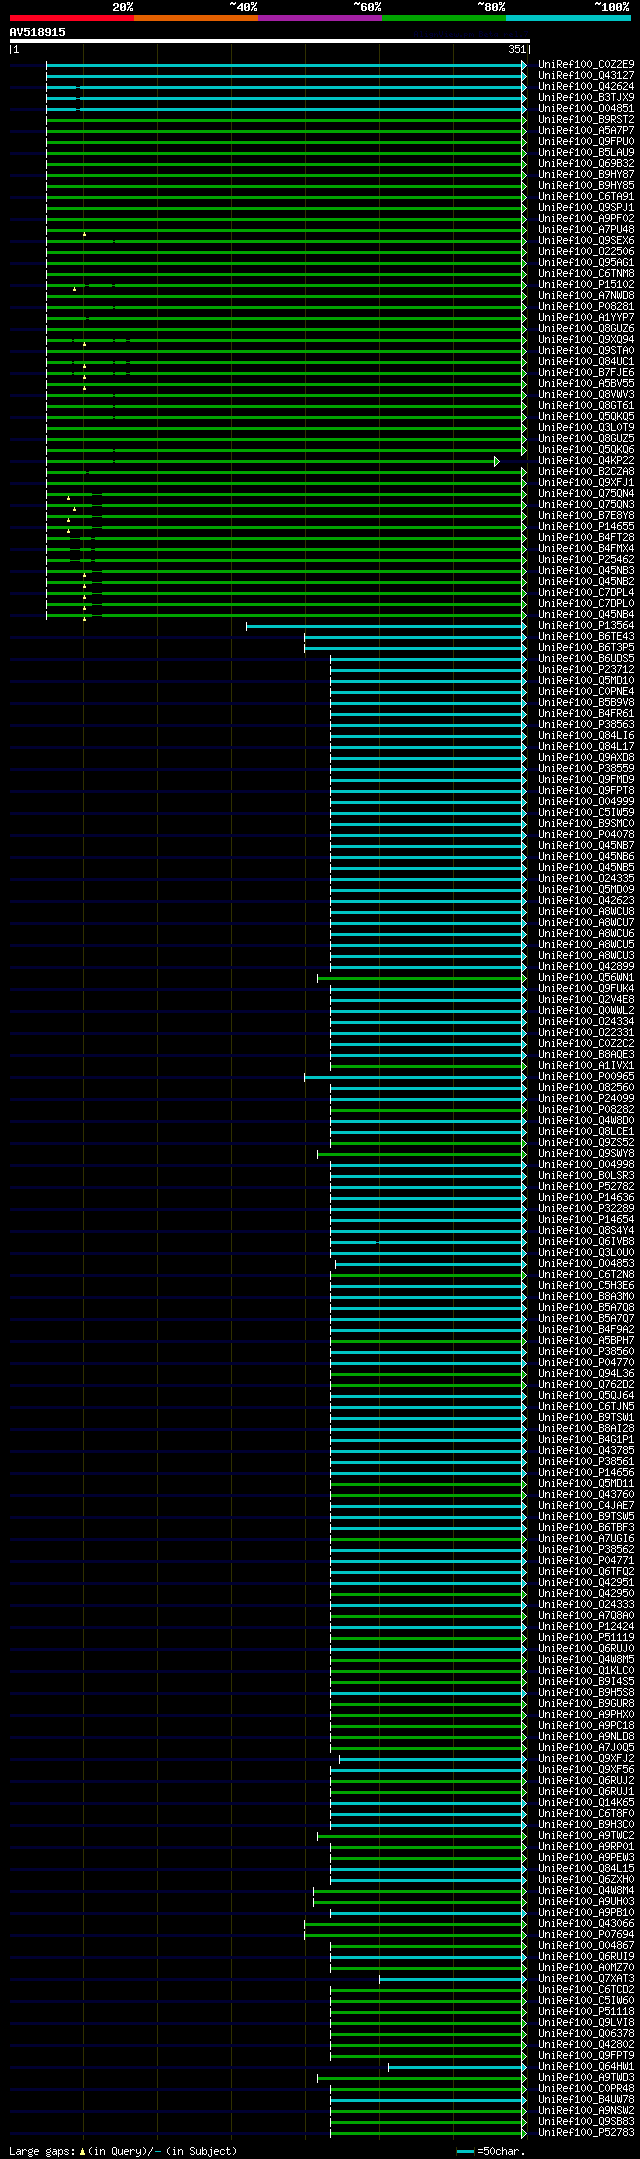Select the UniRef100_C6TJN5 label
The height and width of the screenshot is (2159, 640).
pos(586,1407)
